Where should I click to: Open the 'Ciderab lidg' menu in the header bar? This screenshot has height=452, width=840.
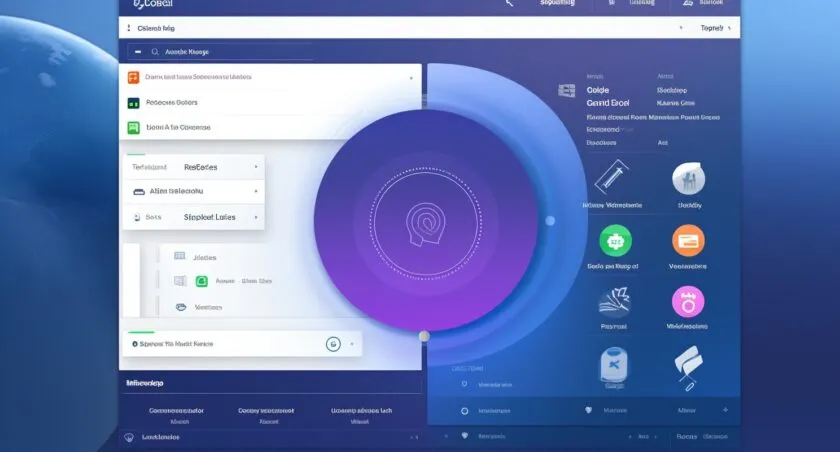pyautogui.click(x=156, y=28)
